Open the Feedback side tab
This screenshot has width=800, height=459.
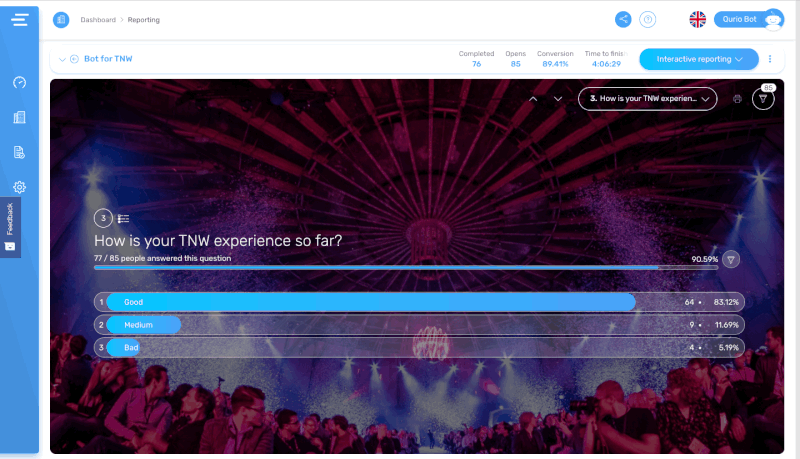(10, 226)
